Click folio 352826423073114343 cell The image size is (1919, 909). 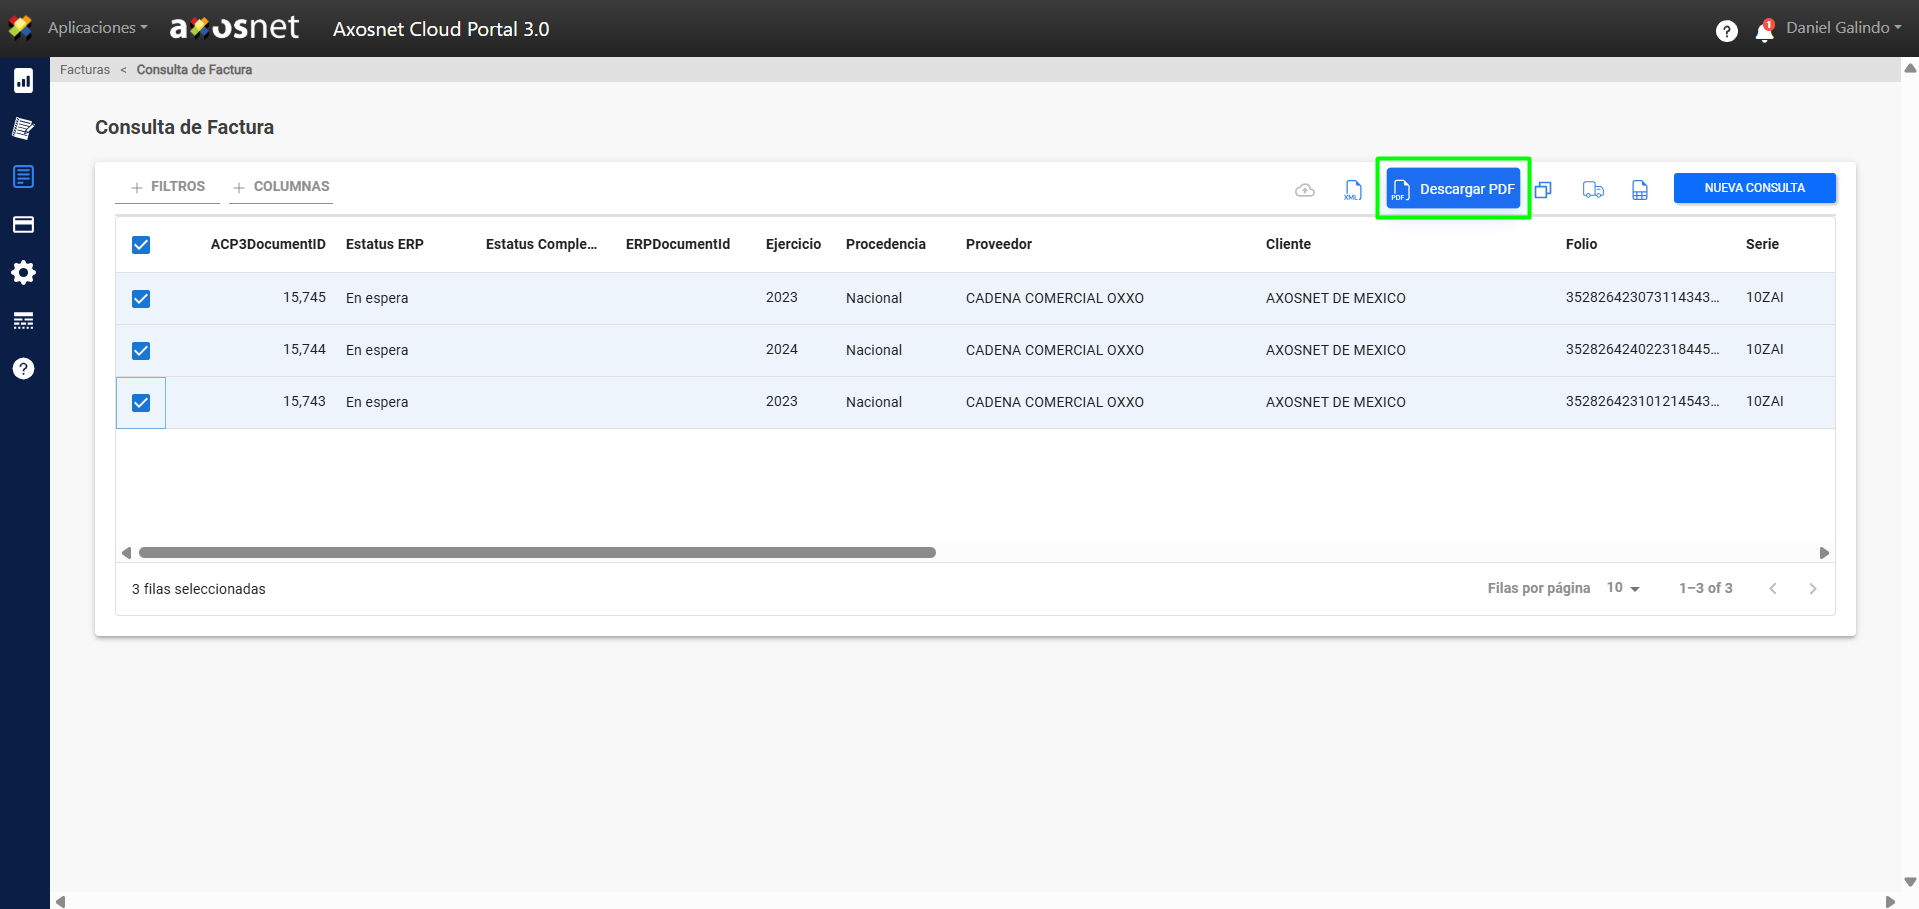(1643, 297)
